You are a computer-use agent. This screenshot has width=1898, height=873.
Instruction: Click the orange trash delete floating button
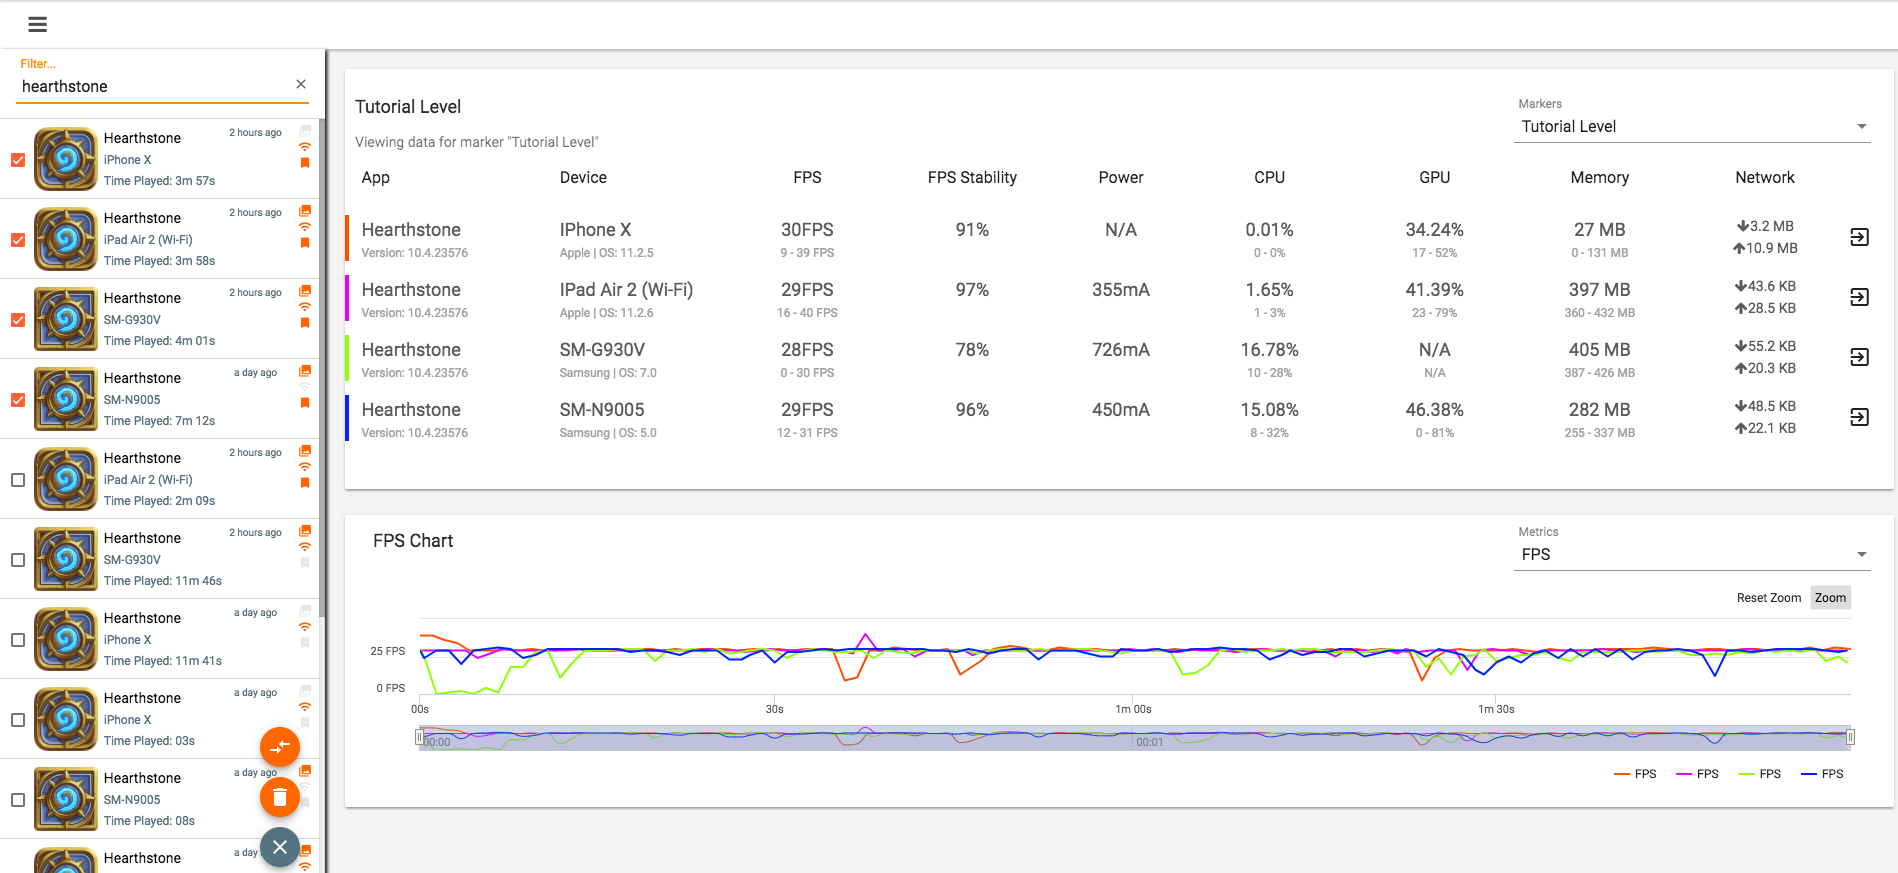click(280, 797)
